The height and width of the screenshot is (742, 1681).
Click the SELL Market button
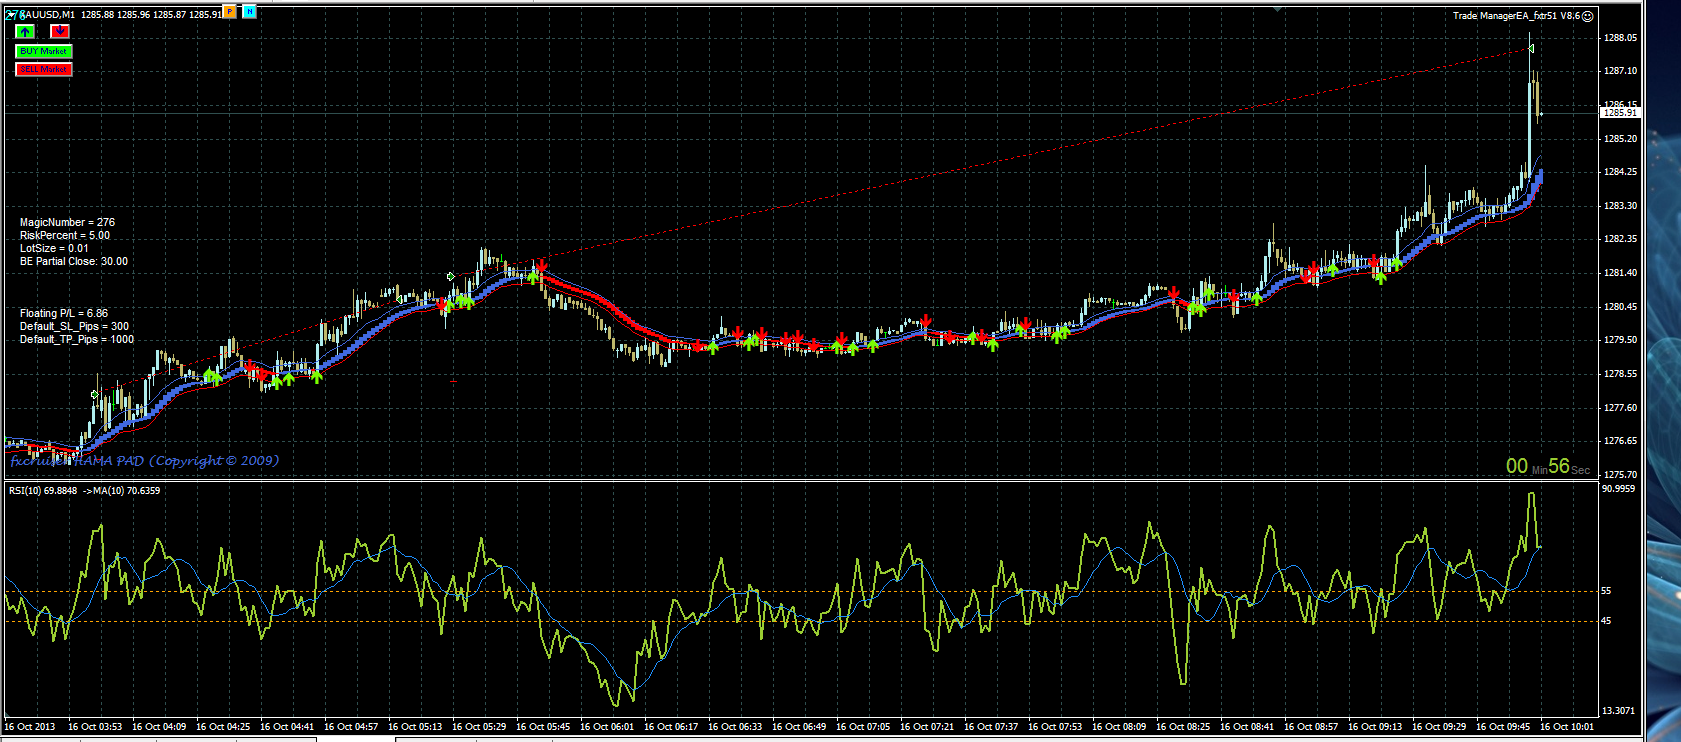click(43, 69)
